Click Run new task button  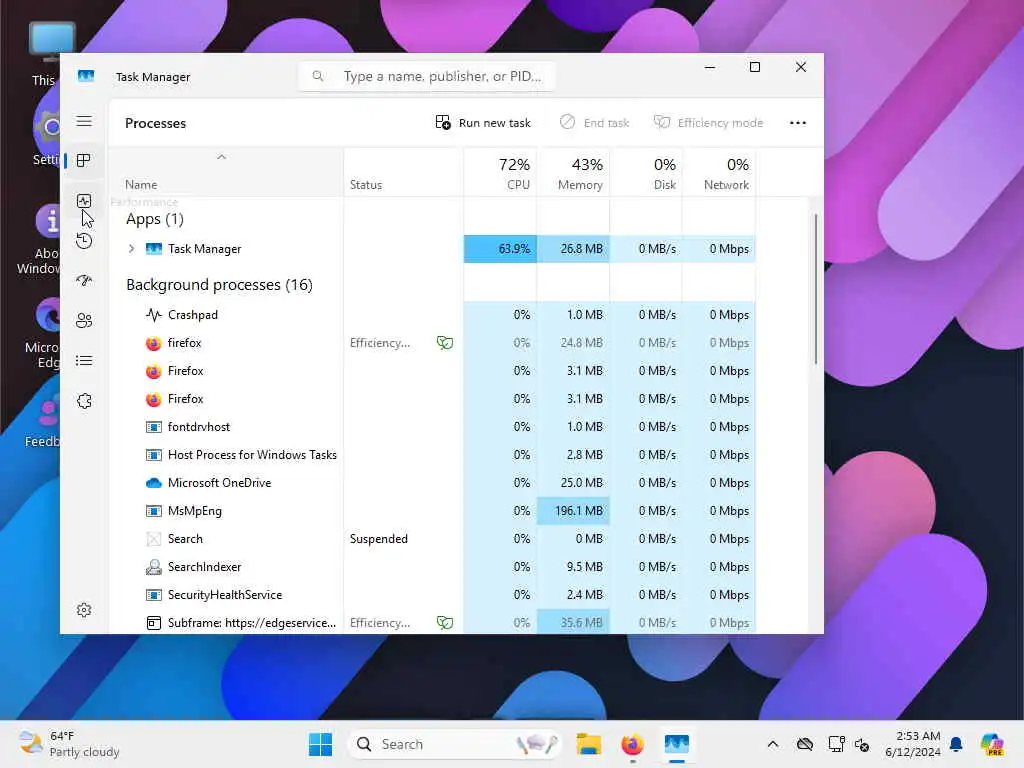[483, 123]
